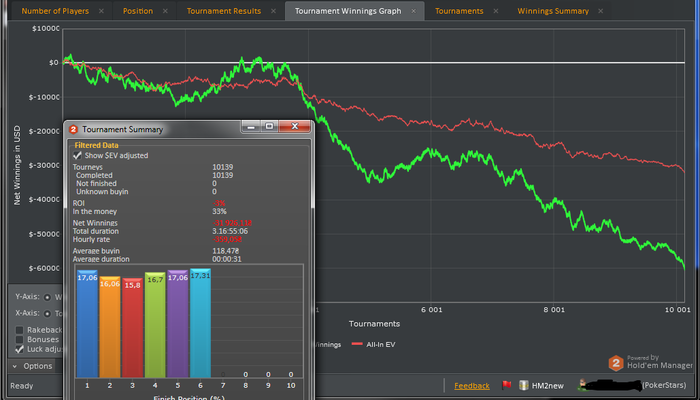
Task: Open the Tournaments tab
Action: tap(459, 11)
